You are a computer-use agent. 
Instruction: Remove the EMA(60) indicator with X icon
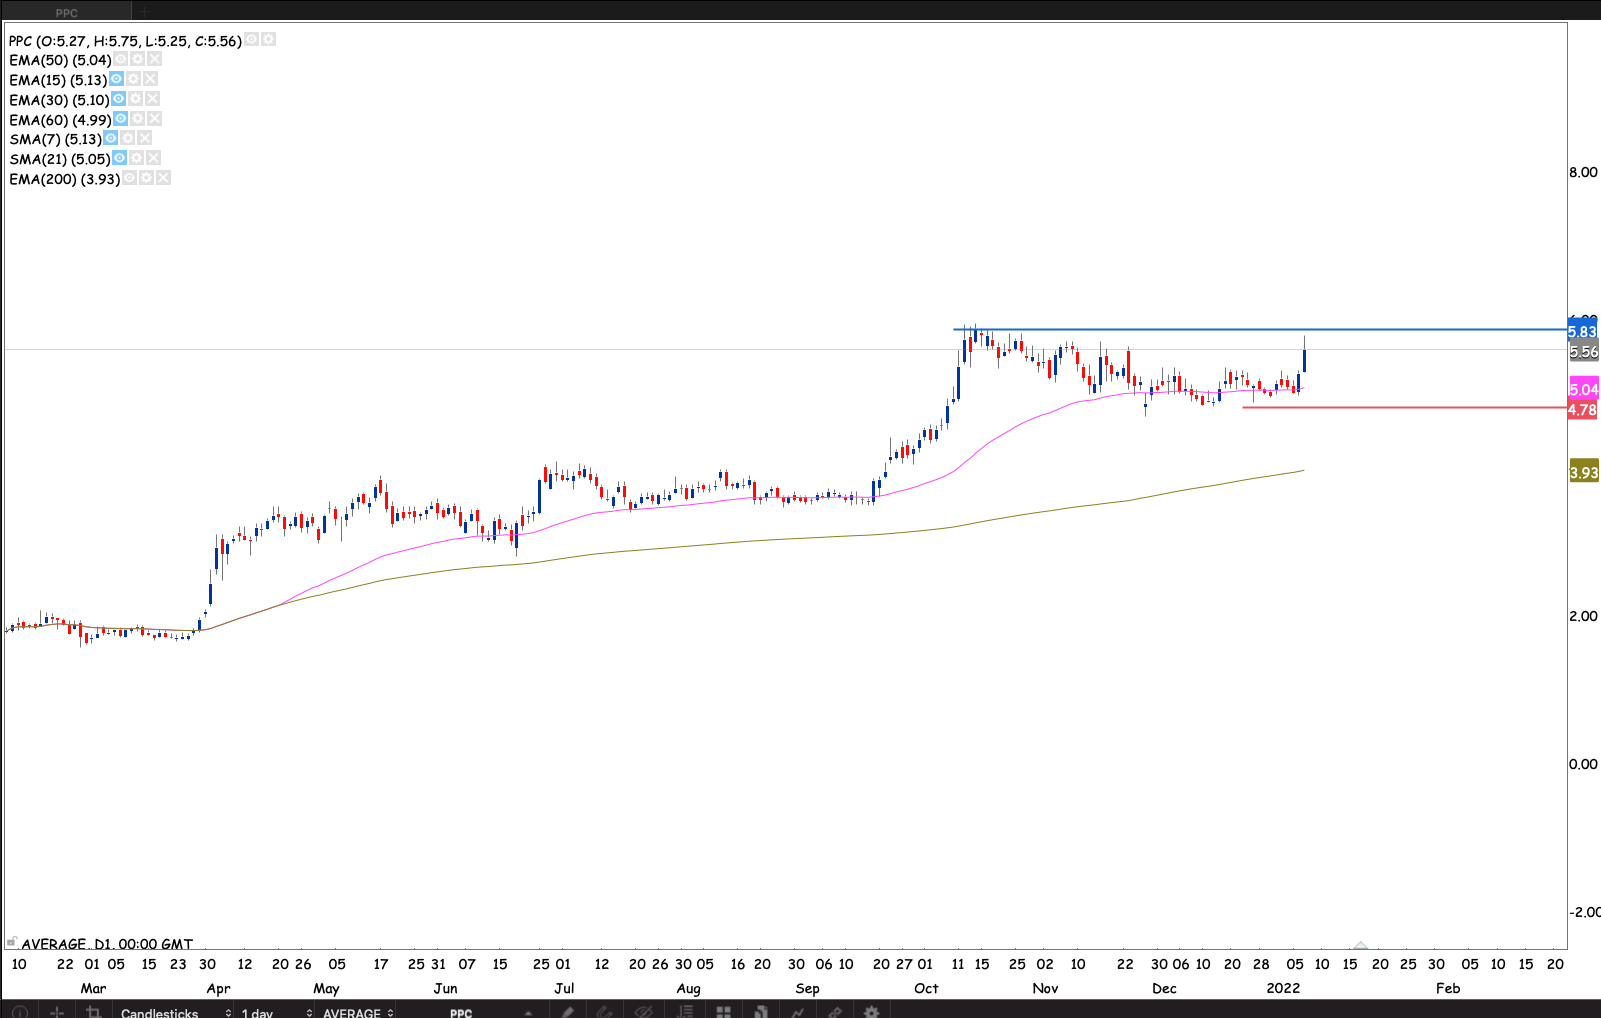154,119
